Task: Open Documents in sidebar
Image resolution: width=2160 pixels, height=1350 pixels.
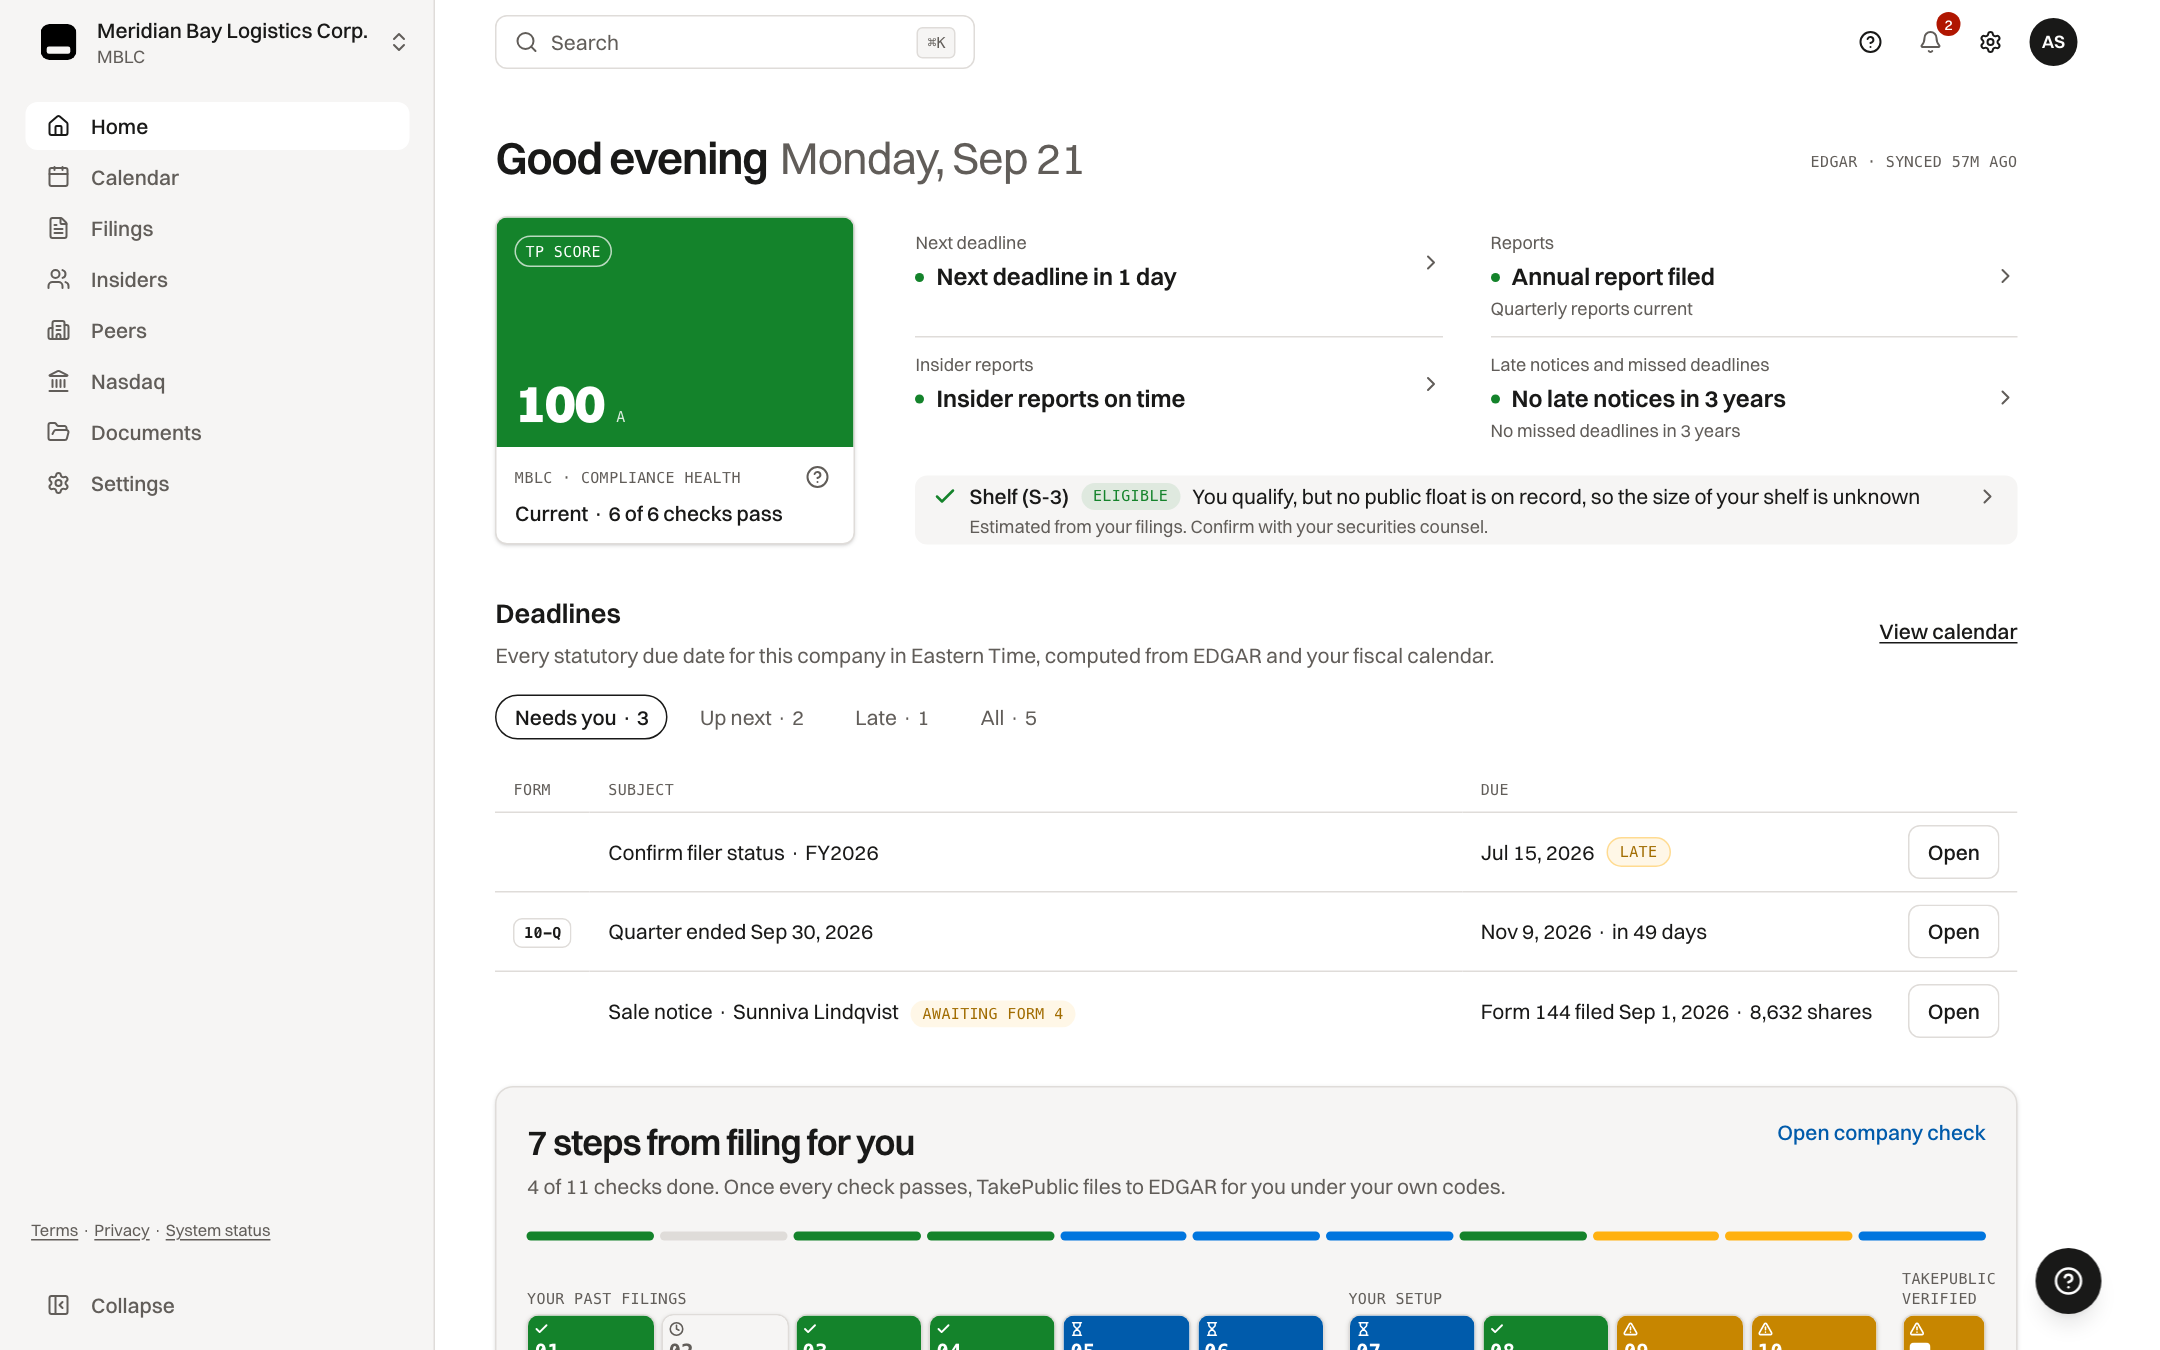Action: point(217,432)
